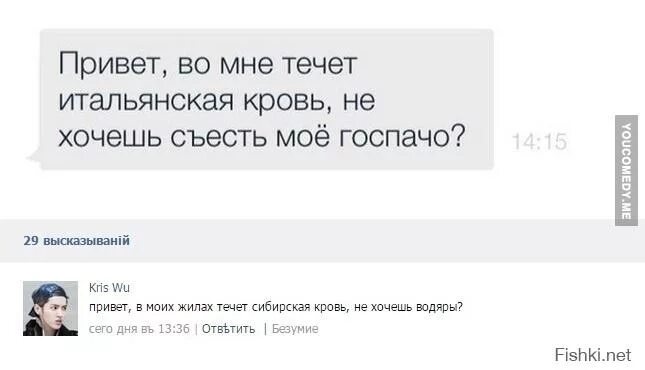The image size is (645, 370).
Task: Click the 29 высказываній comments header
Action: point(77,240)
